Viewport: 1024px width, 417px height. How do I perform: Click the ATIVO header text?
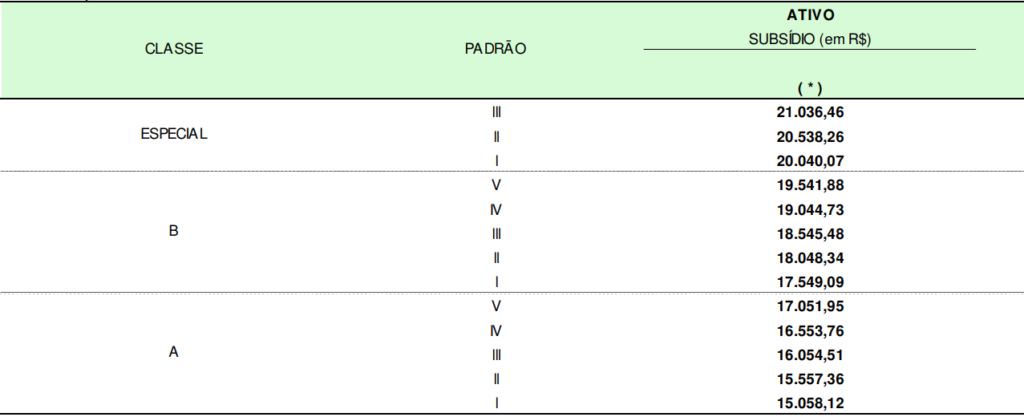tap(810, 15)
